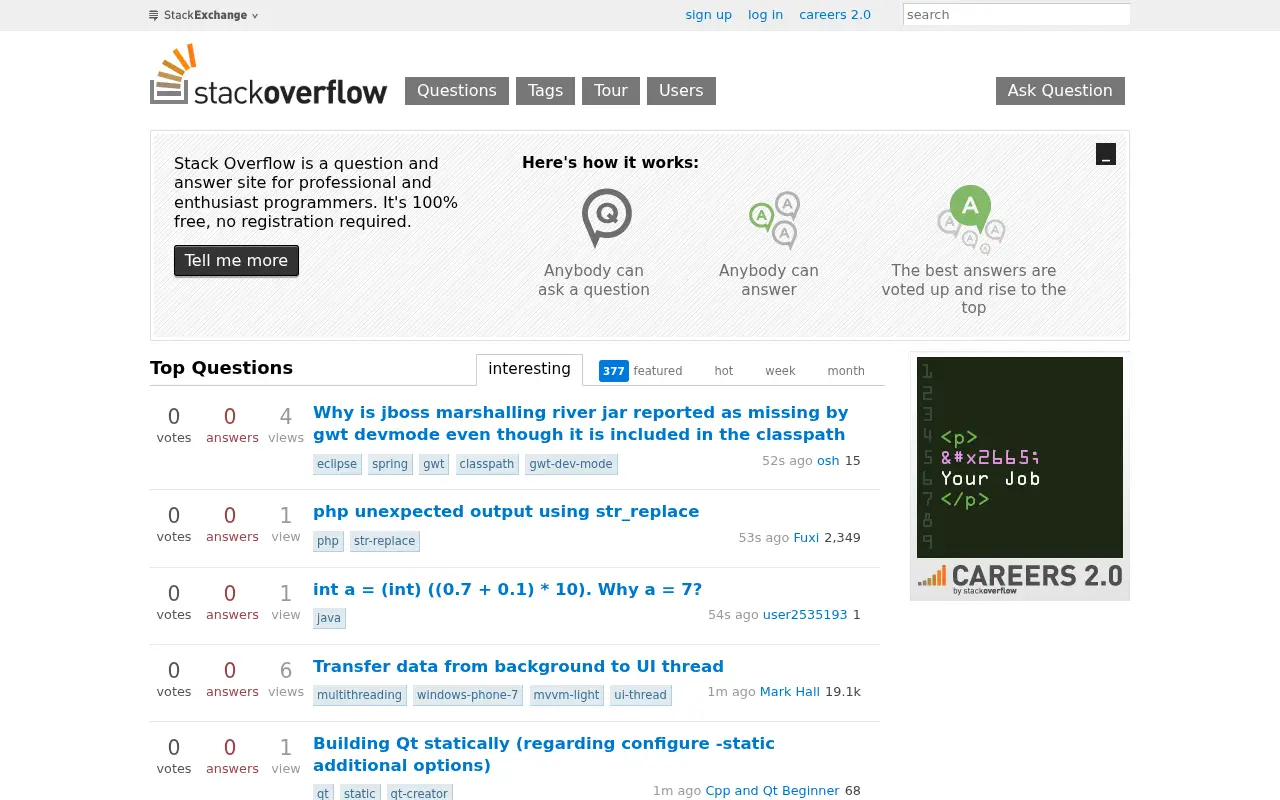Open Transfer data from background question
Screen dimensions: 1280x800
518,666
